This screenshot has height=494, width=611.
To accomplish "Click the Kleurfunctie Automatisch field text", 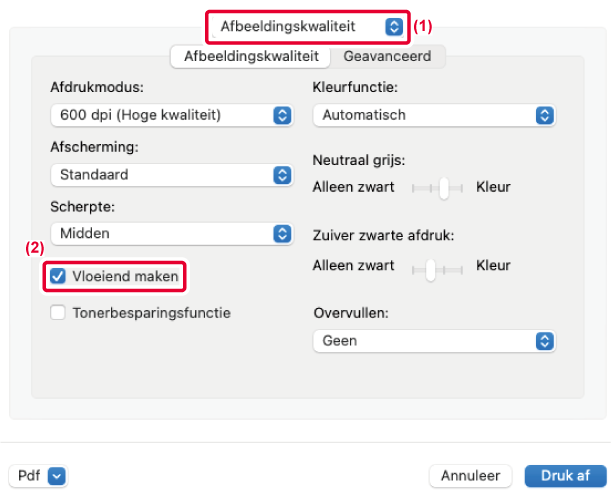I will [x=364, y=115].
